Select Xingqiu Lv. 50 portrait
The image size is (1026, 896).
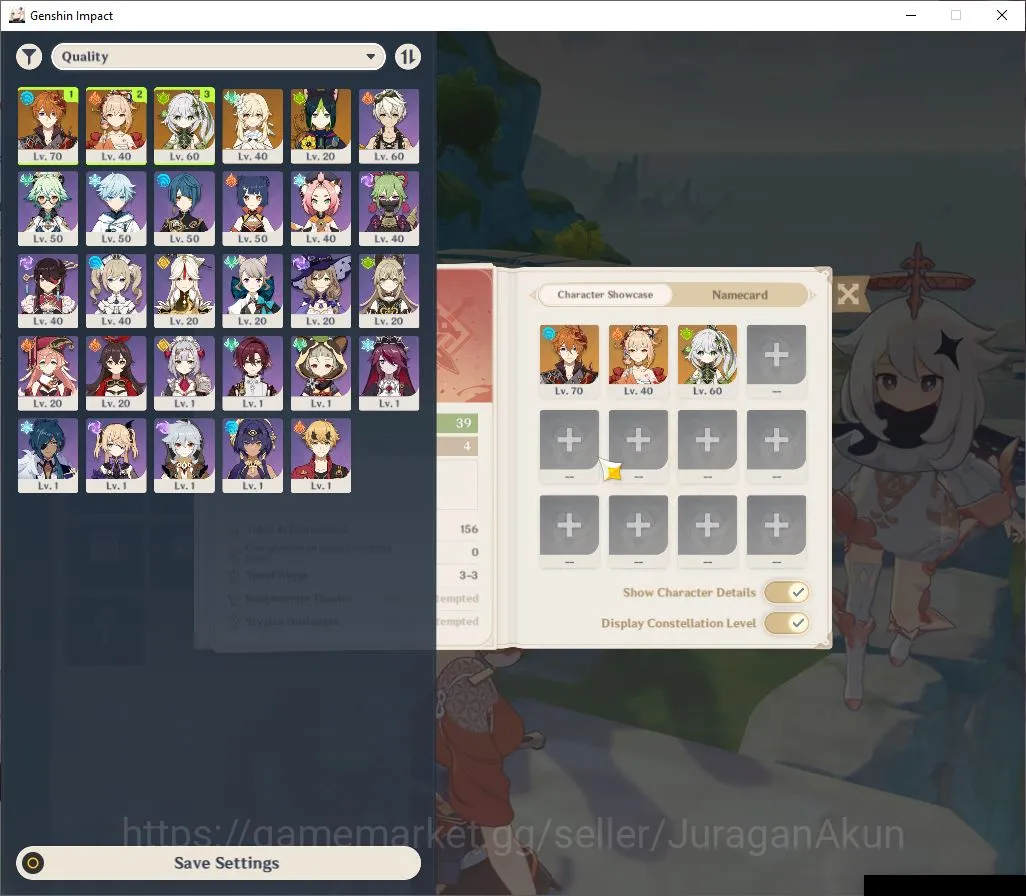tap(185, 208)
